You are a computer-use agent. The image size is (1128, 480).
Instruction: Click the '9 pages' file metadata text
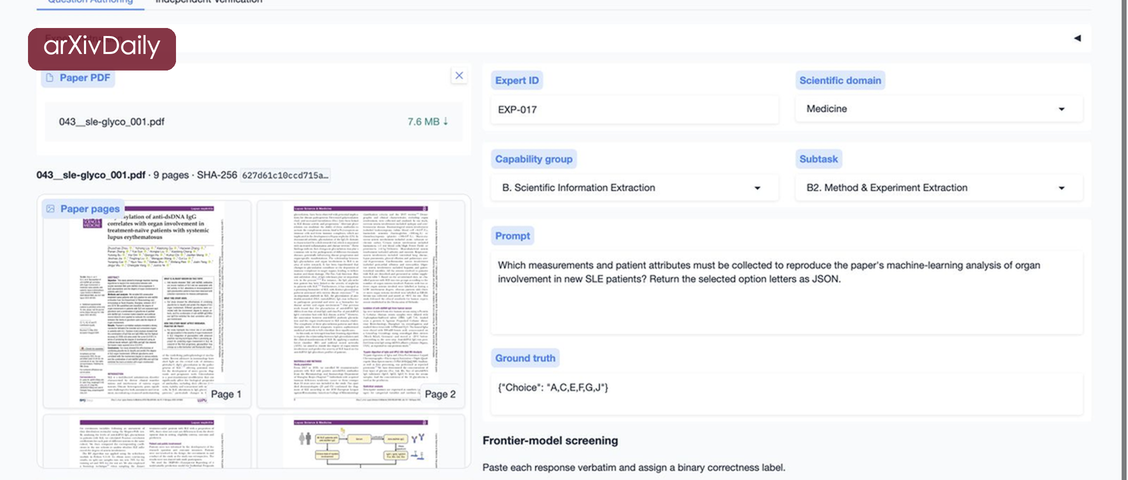[x=172, y=175]
